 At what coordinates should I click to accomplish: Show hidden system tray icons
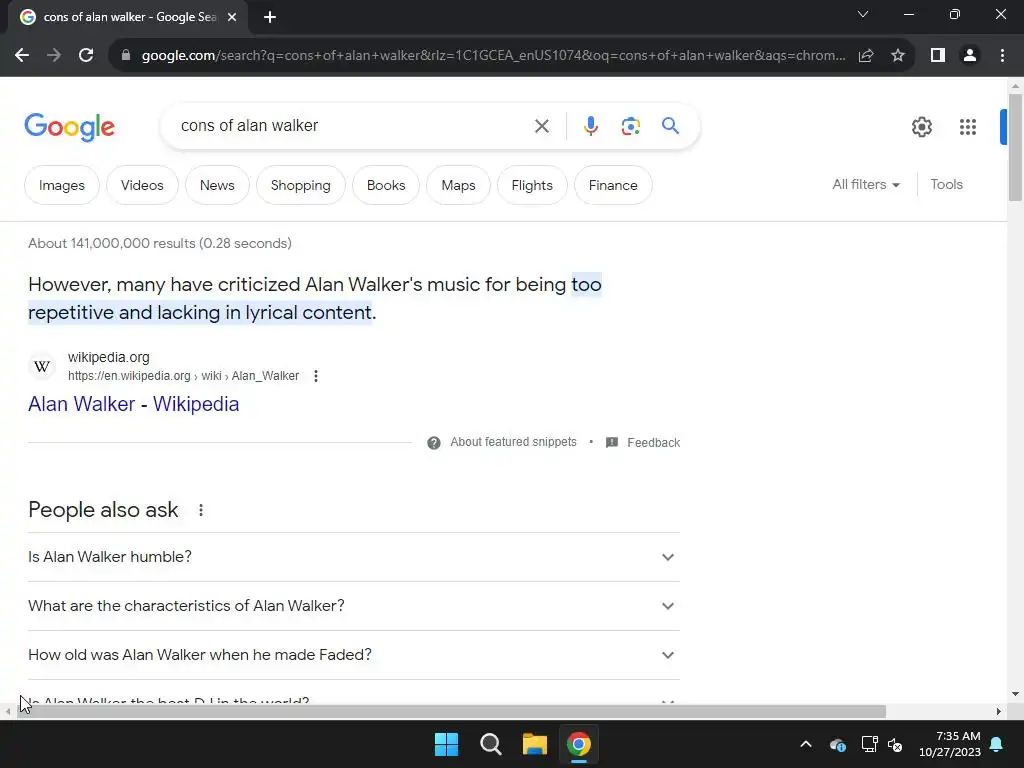coord(806,744)
